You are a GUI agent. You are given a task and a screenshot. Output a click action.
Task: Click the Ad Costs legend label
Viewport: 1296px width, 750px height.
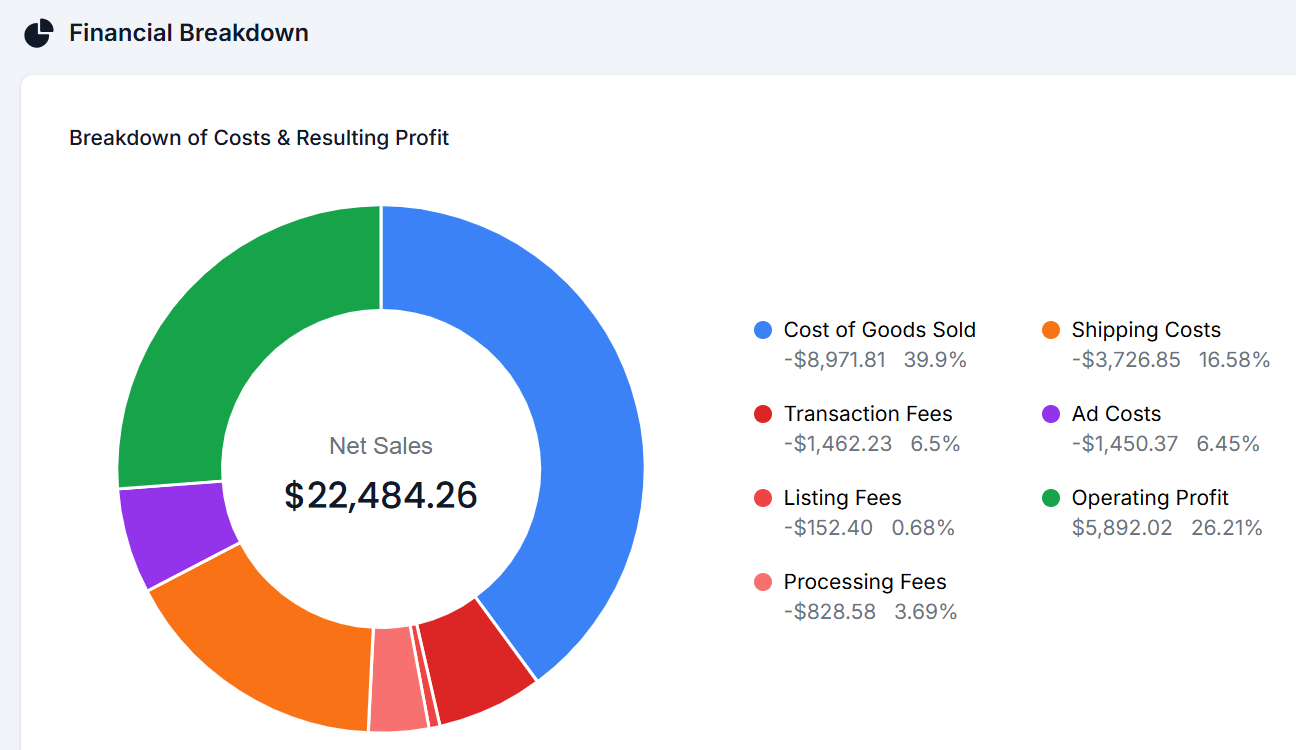pos(1116,414)
